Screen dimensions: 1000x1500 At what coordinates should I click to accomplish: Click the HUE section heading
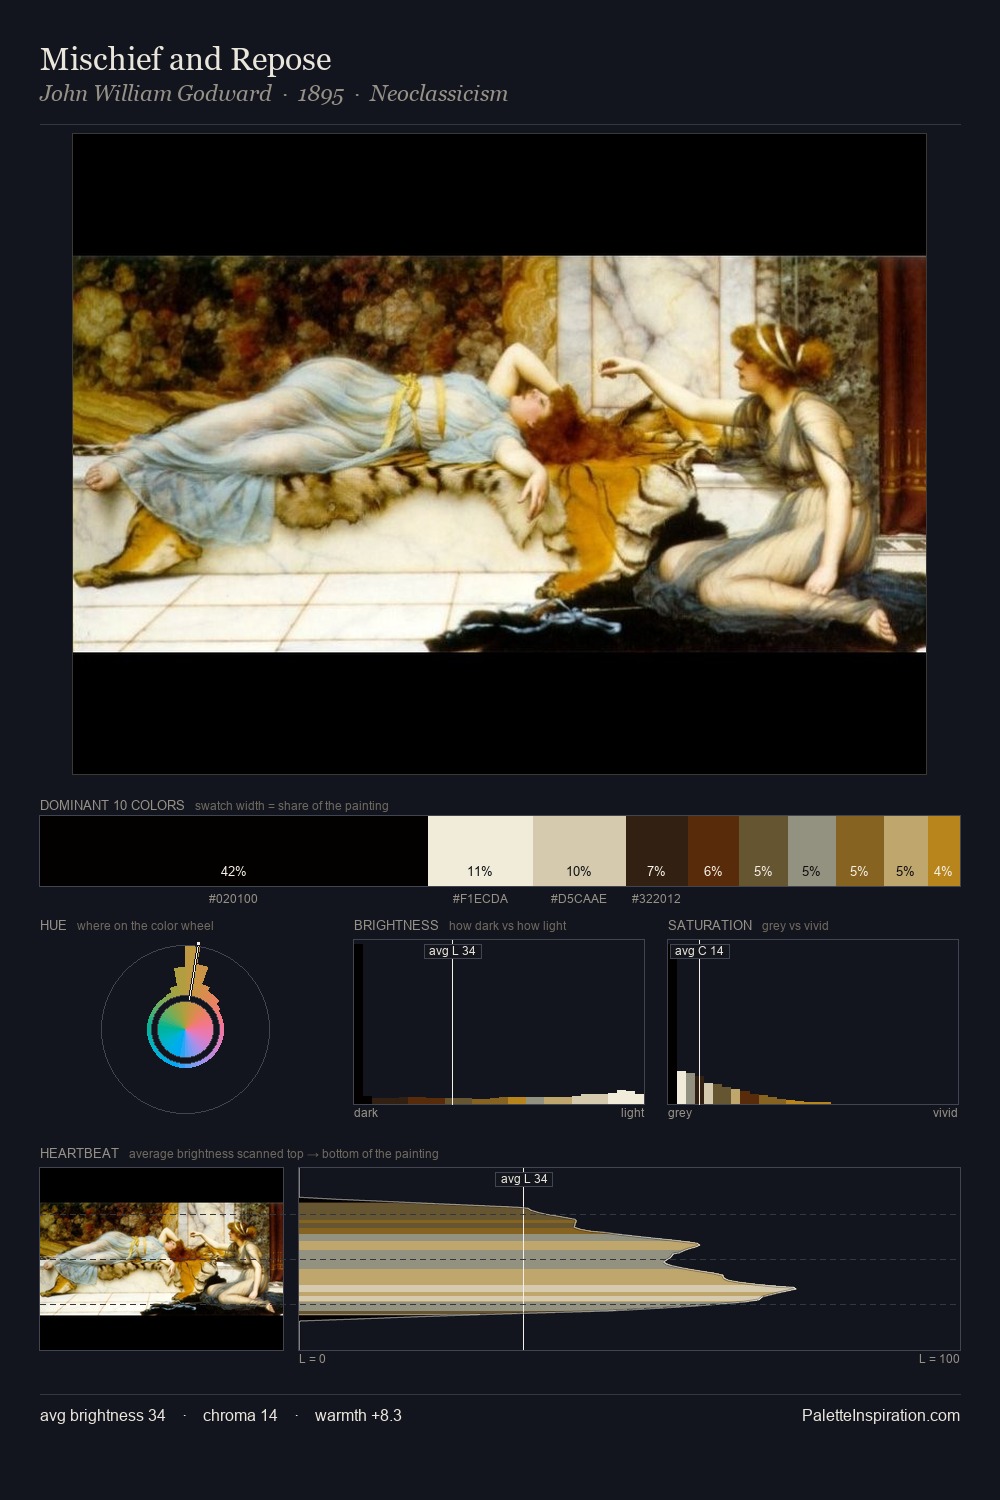53,925
